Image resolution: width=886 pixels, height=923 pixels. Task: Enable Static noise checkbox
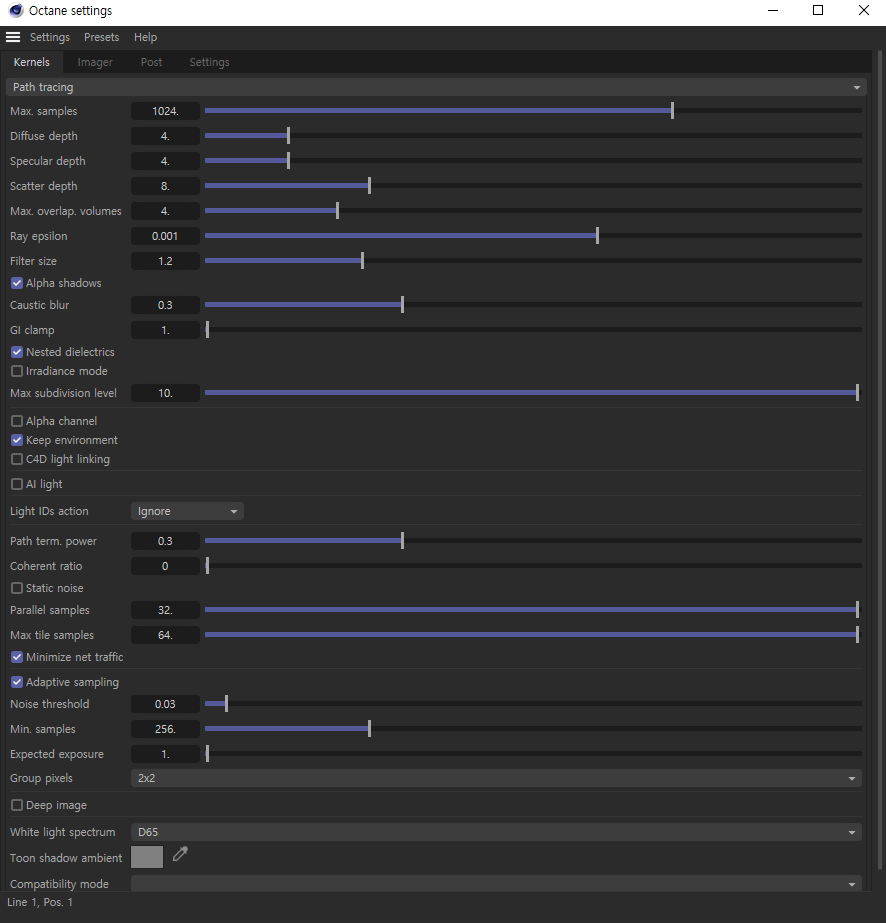[x=17, y=588]
